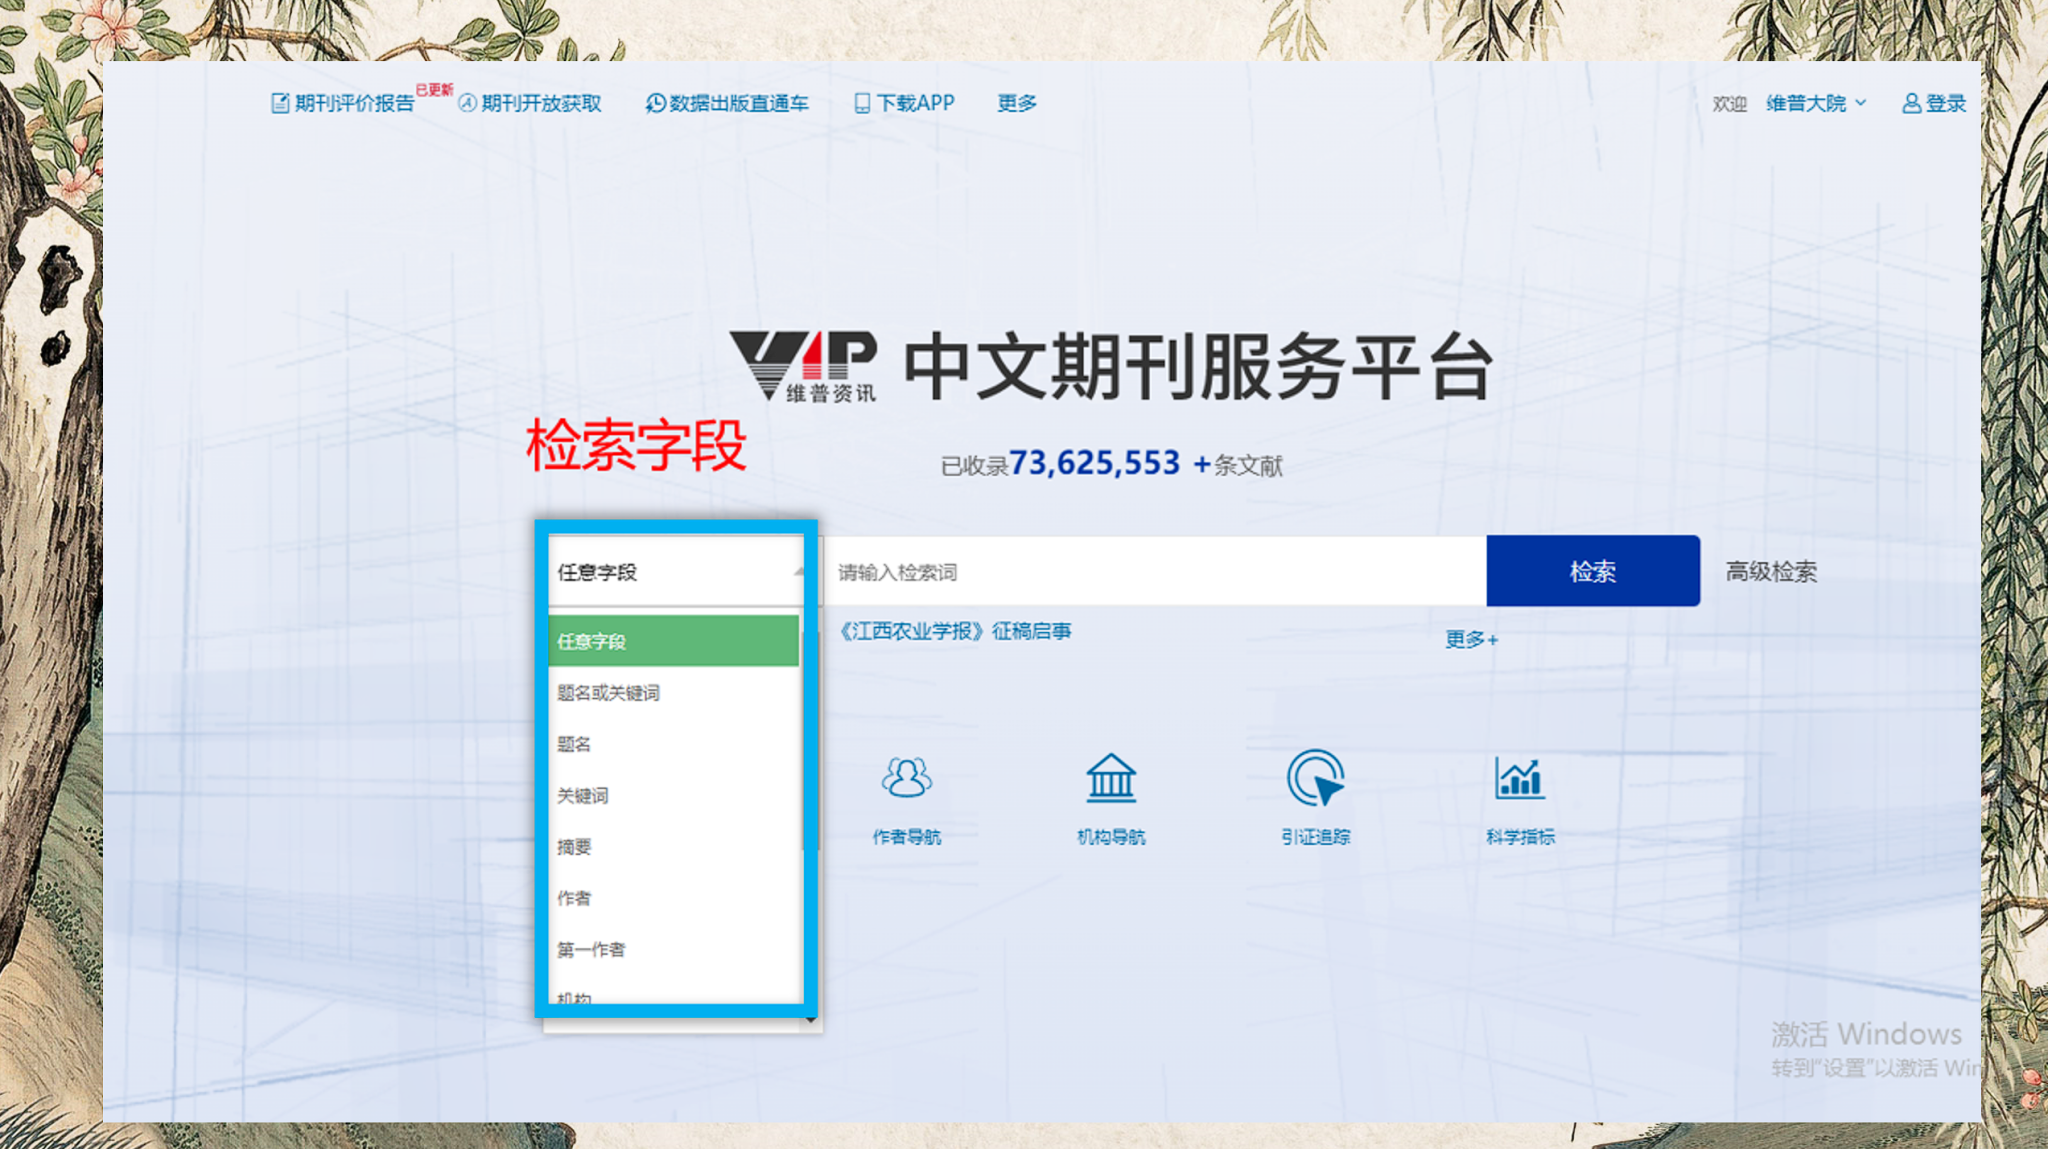The image size is (2048, 1149).
Task: Open 机构导航 building icon
Action: tap(1111, 777)
